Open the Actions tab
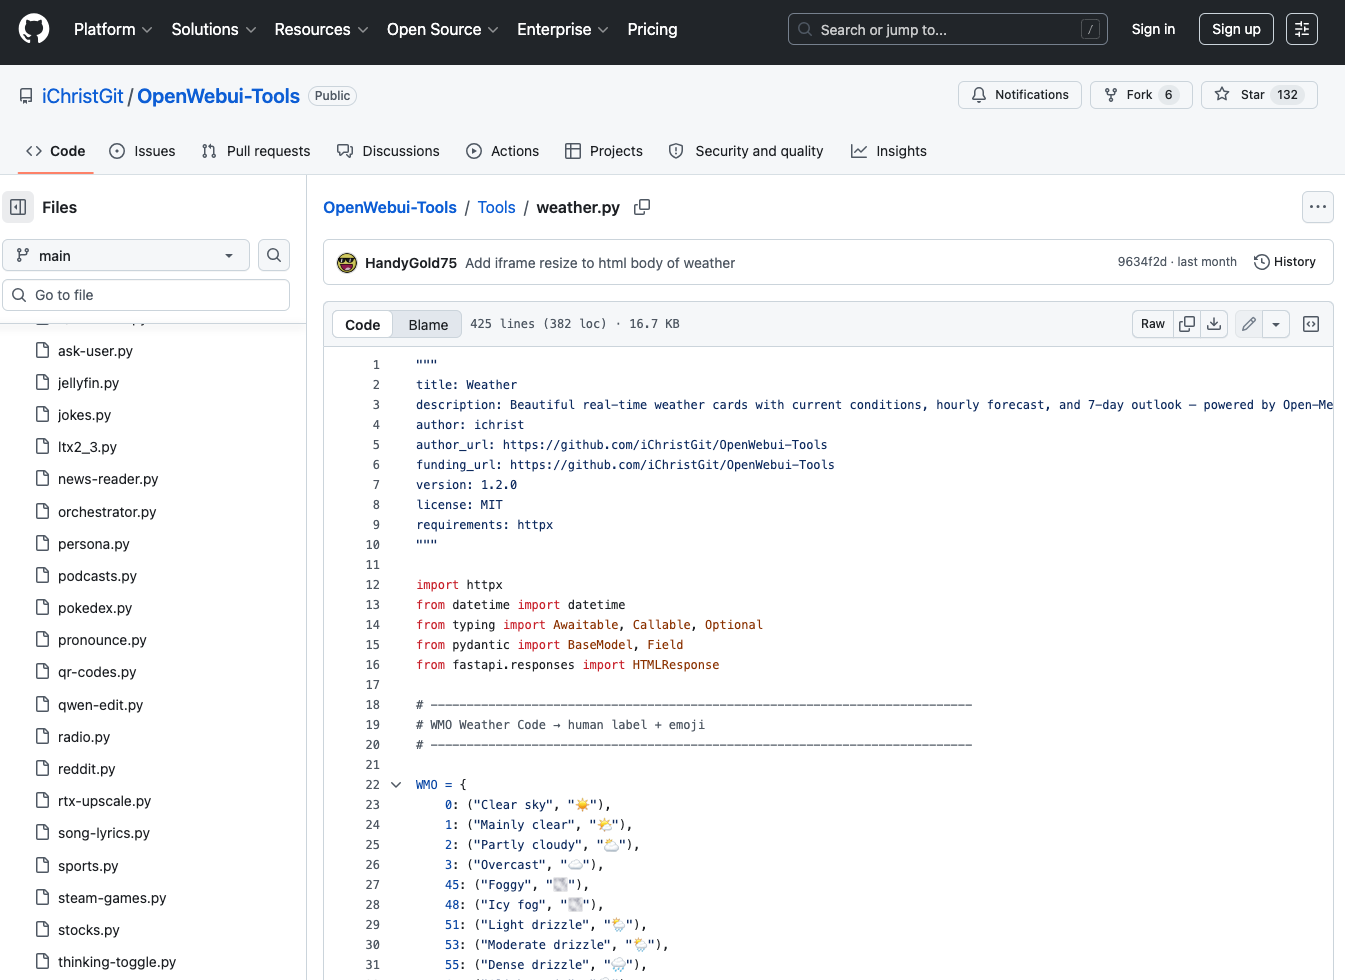Screen dimensions: 1345x980 [x=502, y=151]
